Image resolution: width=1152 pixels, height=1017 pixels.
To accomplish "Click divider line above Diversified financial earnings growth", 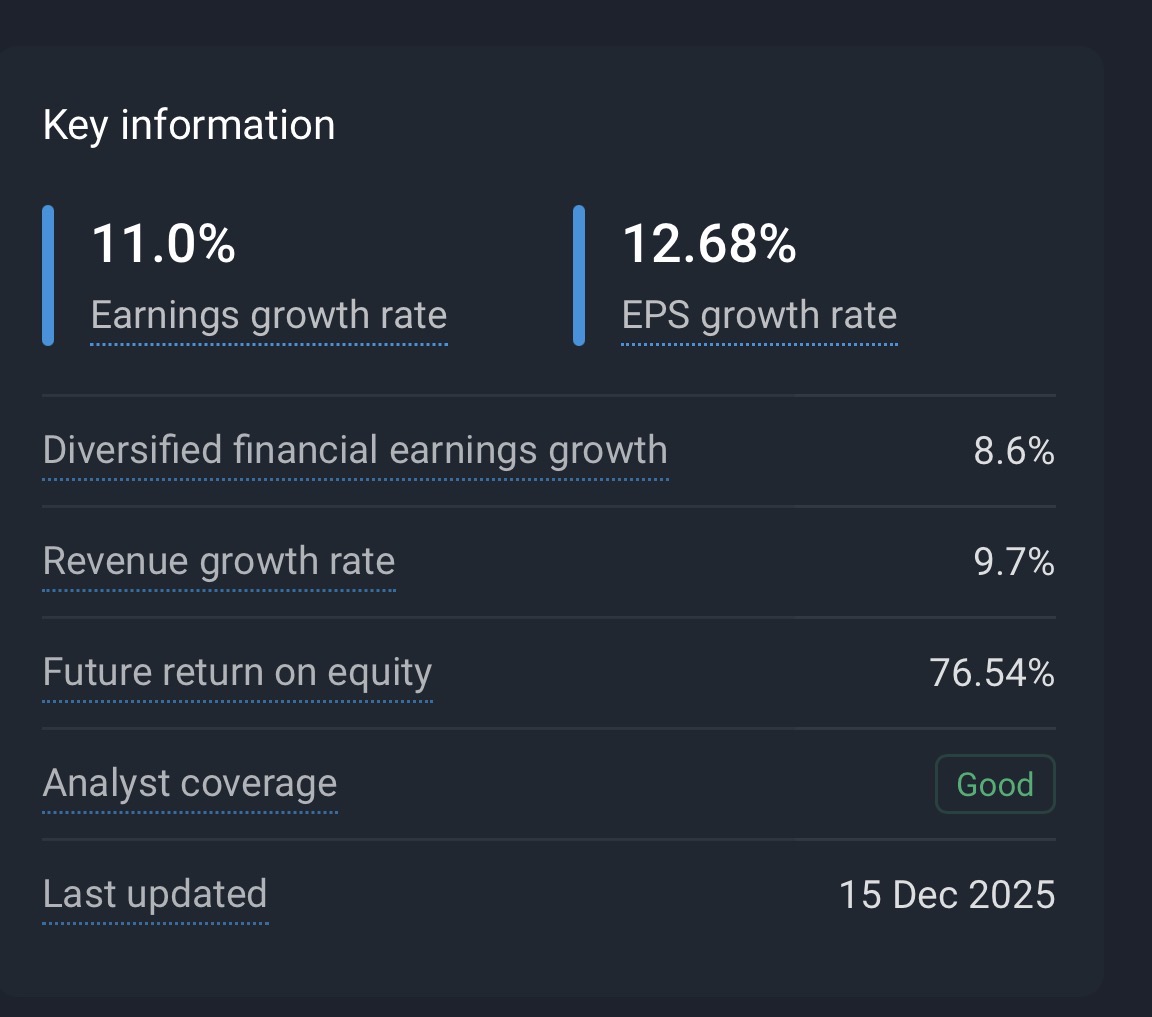I will click(x=548, y=396).
